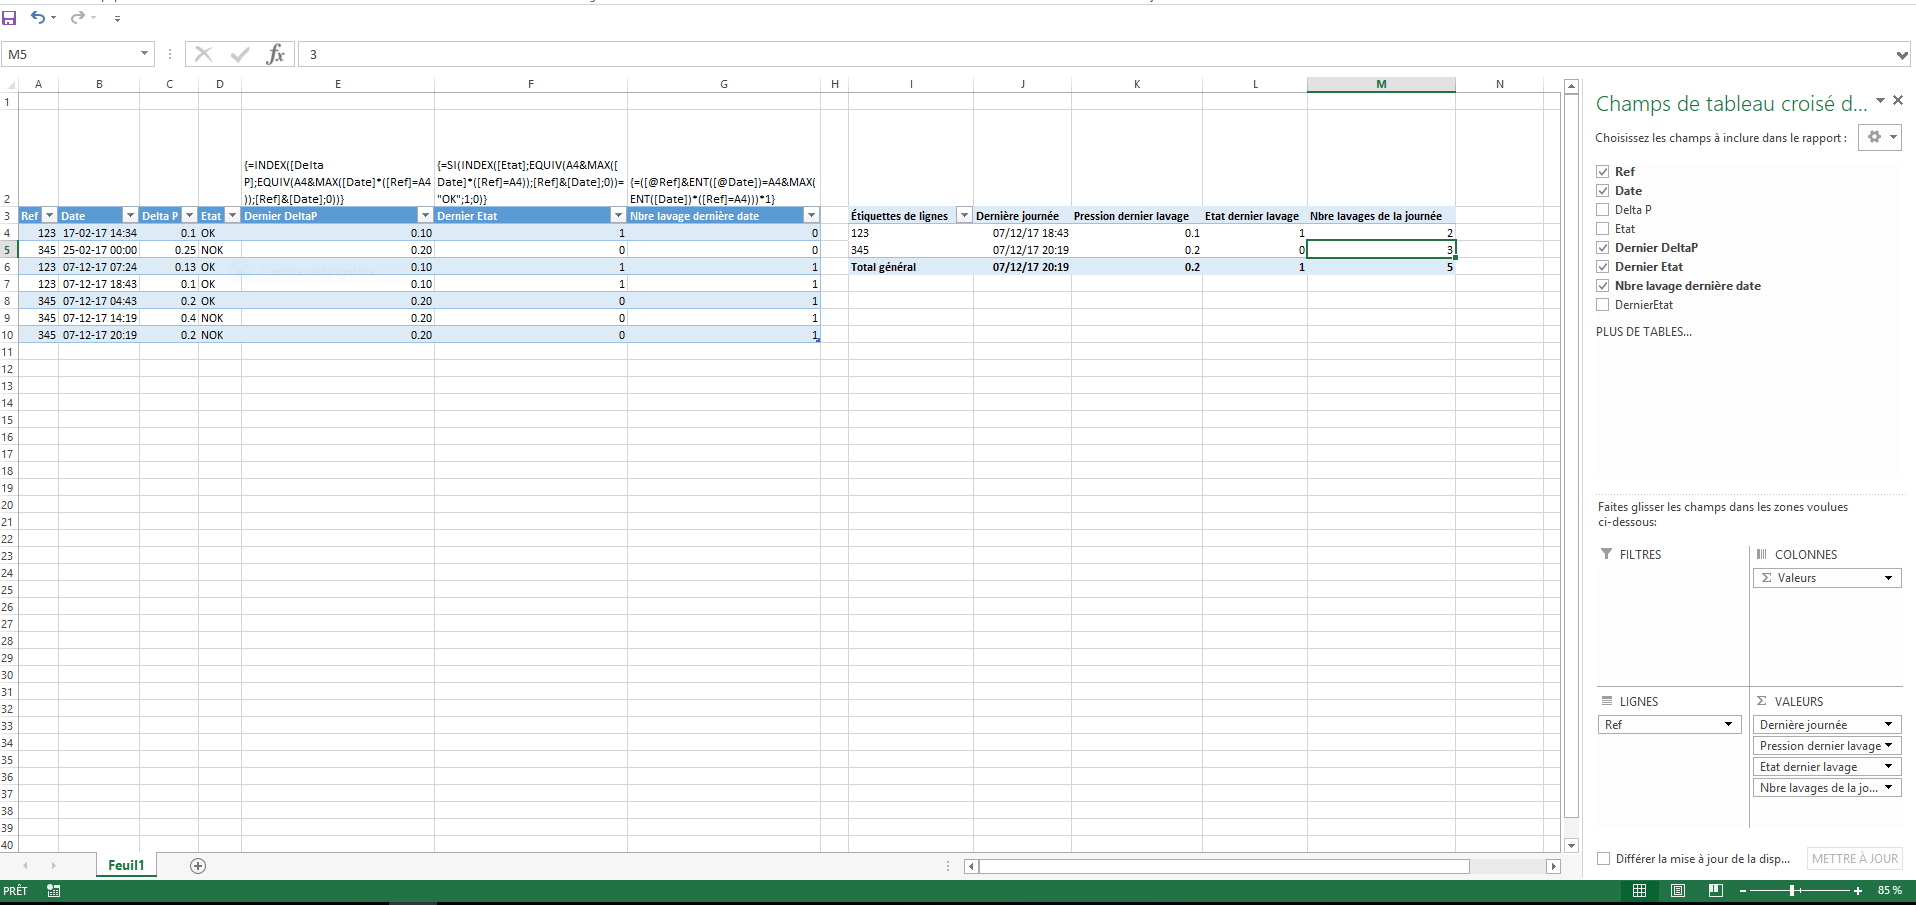Open the Valeurs item in COLONNES area
The width and height of the screenshot is (1916, 905).
click(1827, 578)
